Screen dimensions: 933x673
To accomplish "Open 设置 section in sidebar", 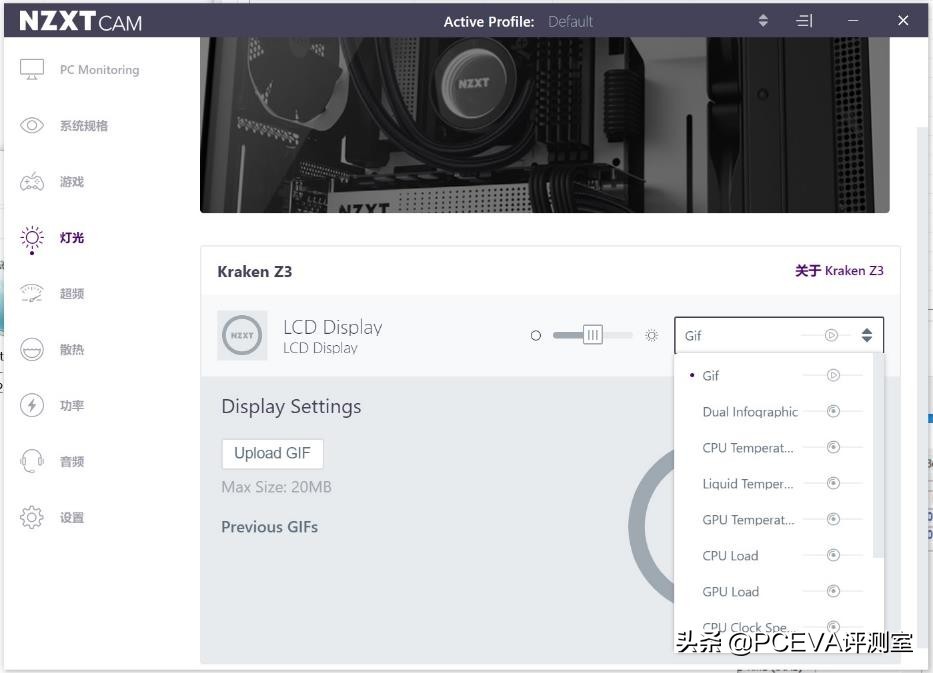I will [x=72, y=517].
